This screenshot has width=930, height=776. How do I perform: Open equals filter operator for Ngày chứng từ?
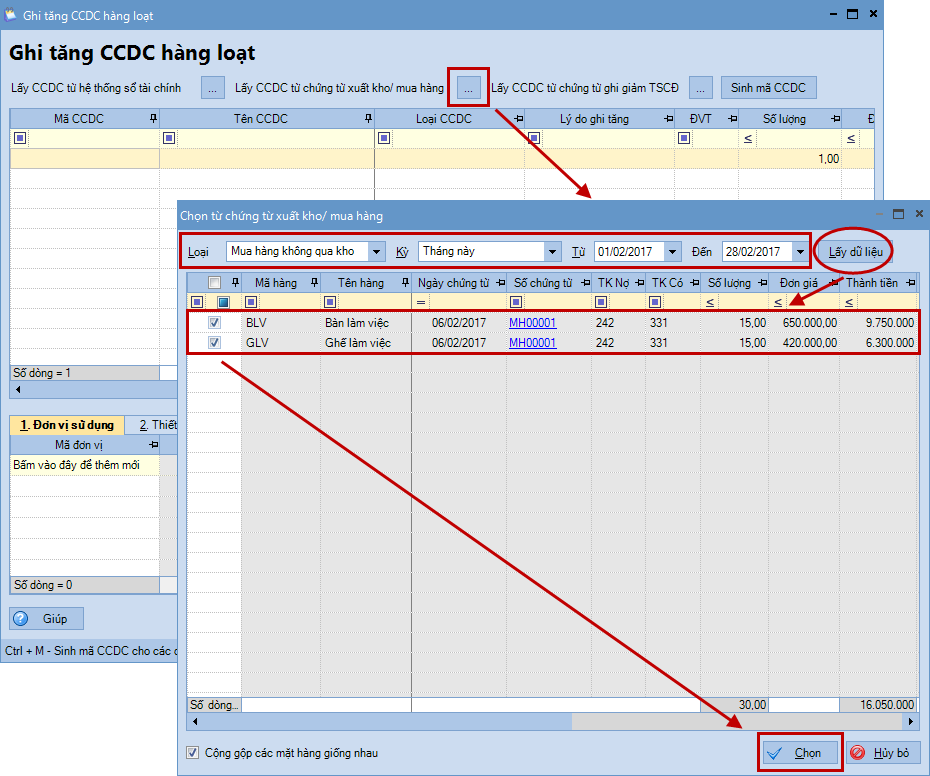click(x=421, y=302)
